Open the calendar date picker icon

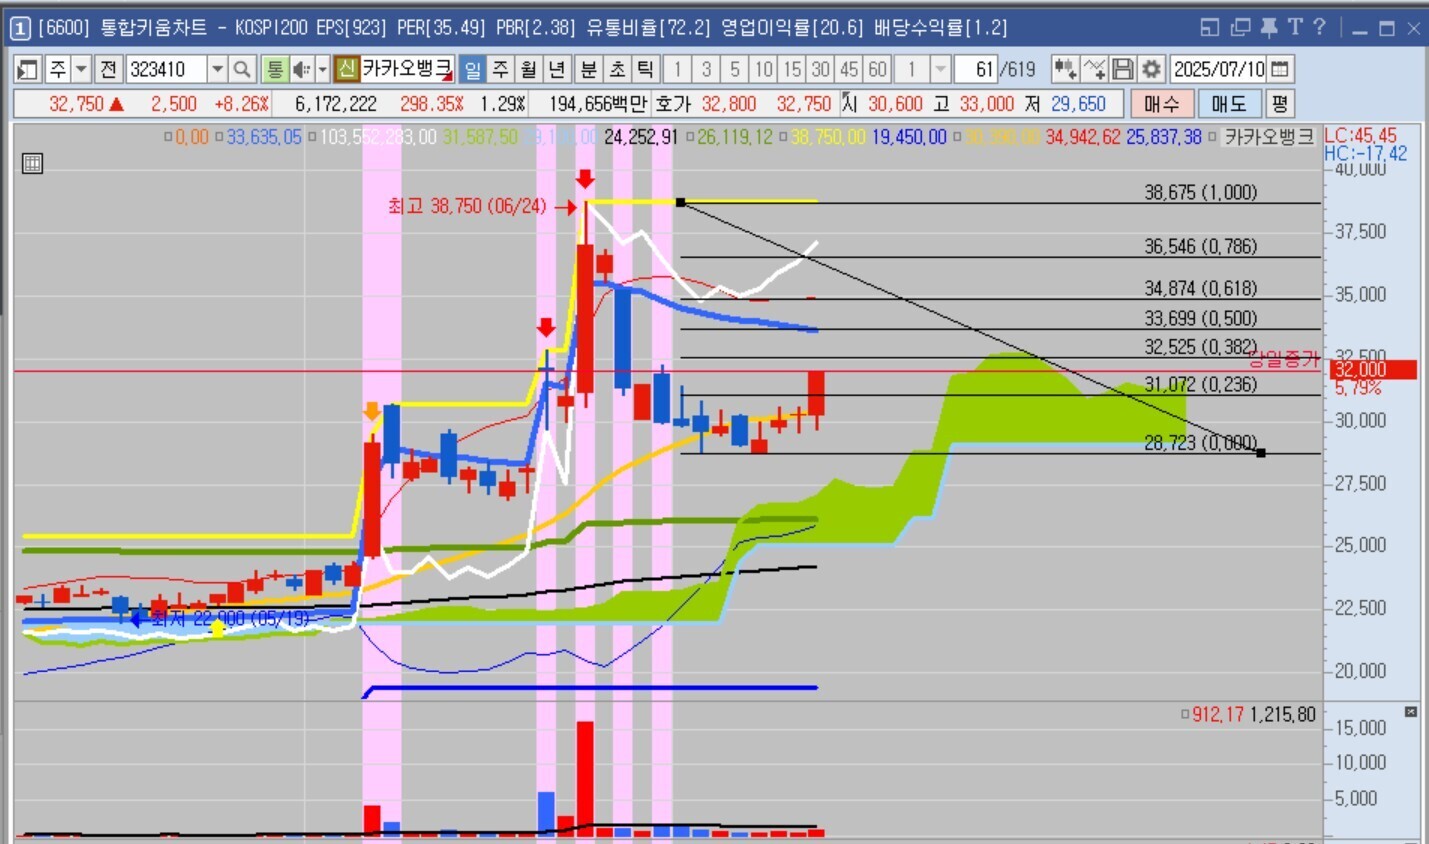tap(1280, 69)
